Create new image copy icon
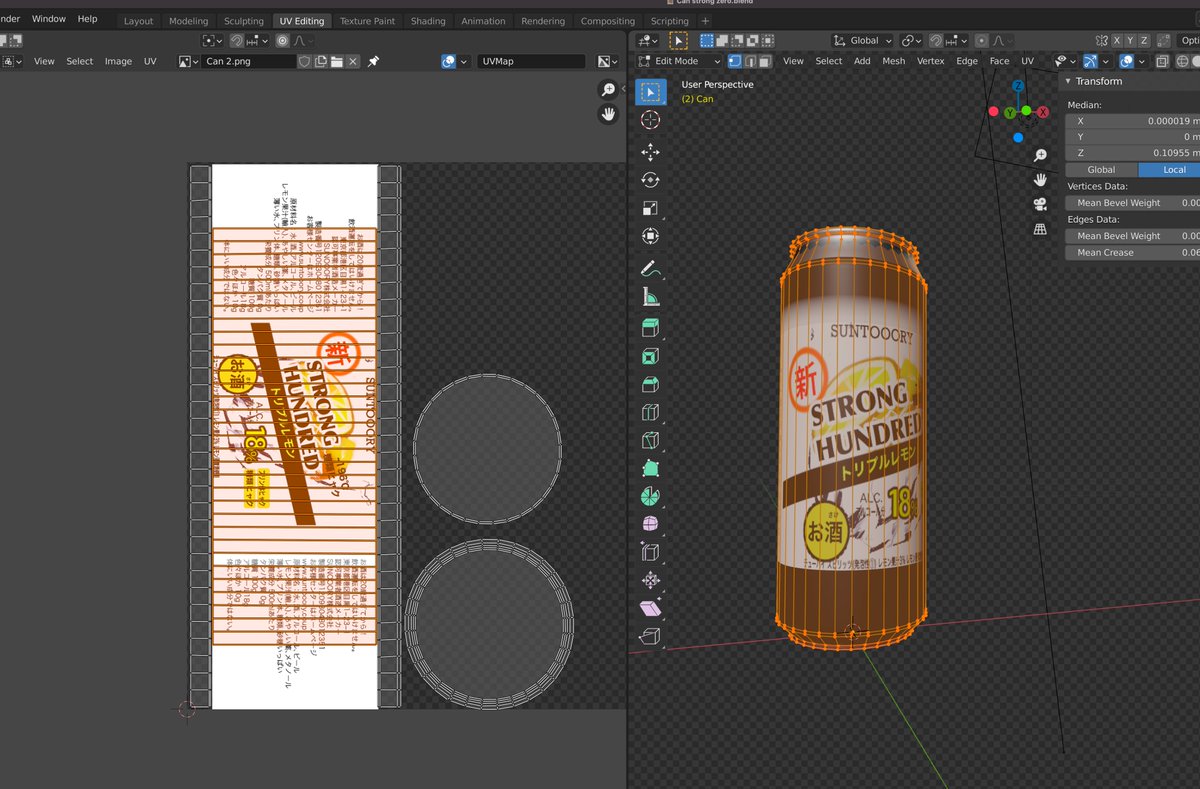The image size is (1200, 789). (321, 61)
